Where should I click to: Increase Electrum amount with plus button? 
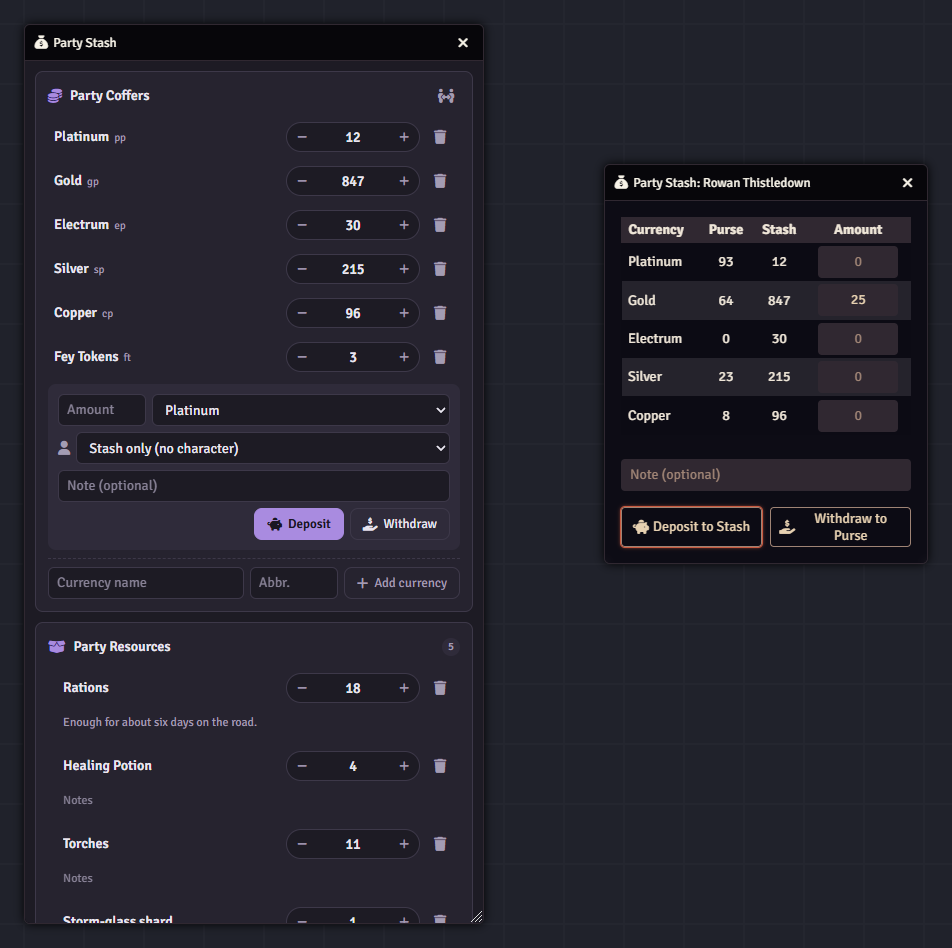point(404,225)
